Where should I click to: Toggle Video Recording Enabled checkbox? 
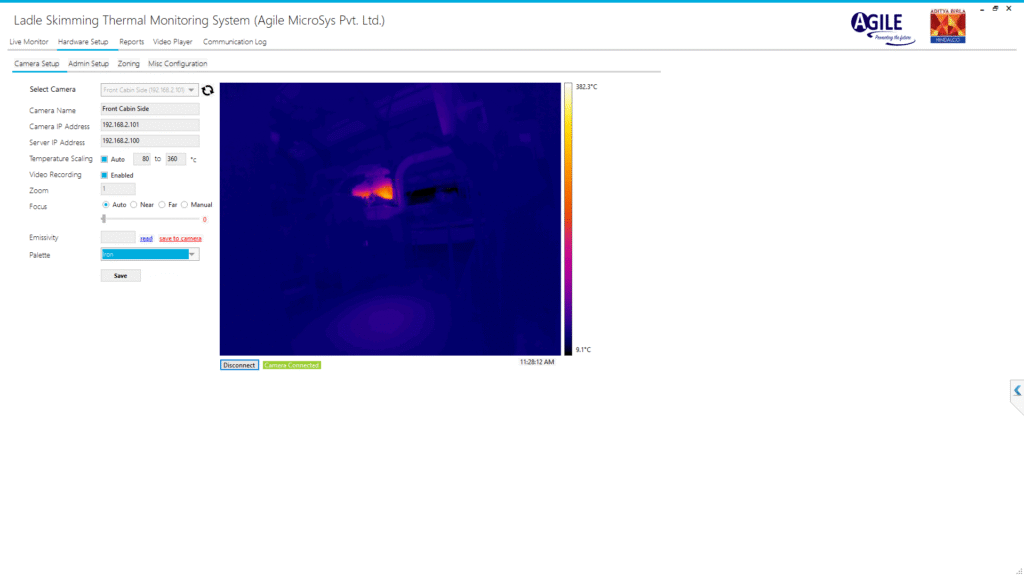104,175
